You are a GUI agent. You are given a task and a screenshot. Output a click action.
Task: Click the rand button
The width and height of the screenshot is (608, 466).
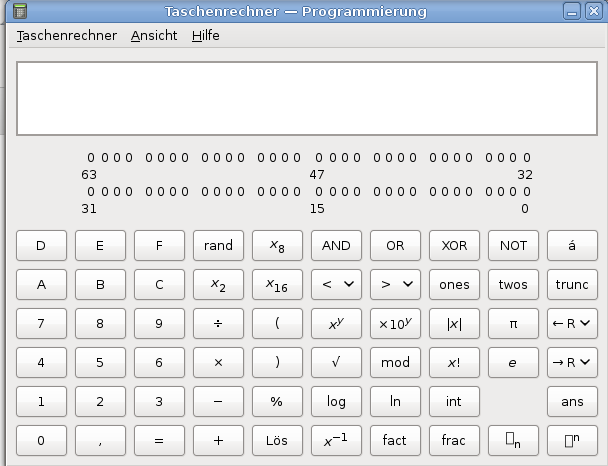218,245
